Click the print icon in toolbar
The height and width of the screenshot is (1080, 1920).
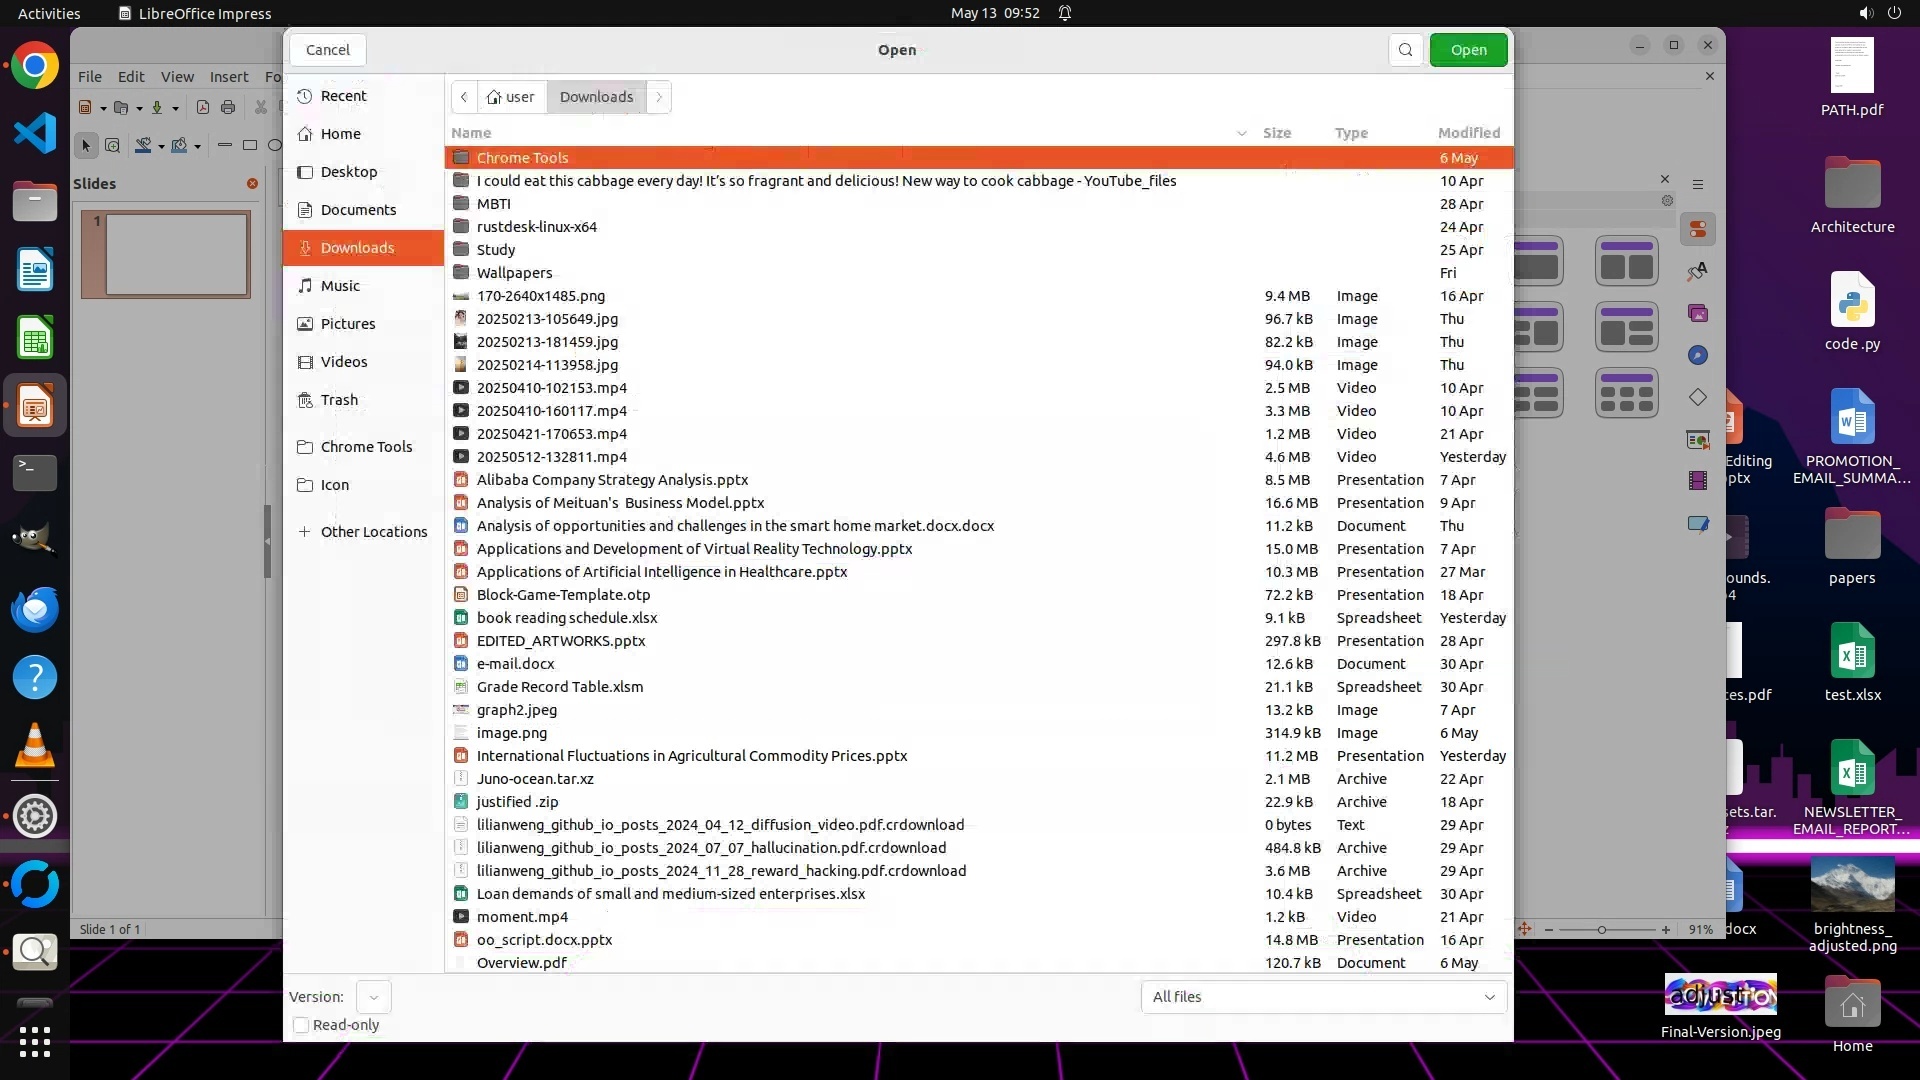click(x=228, y=107)
